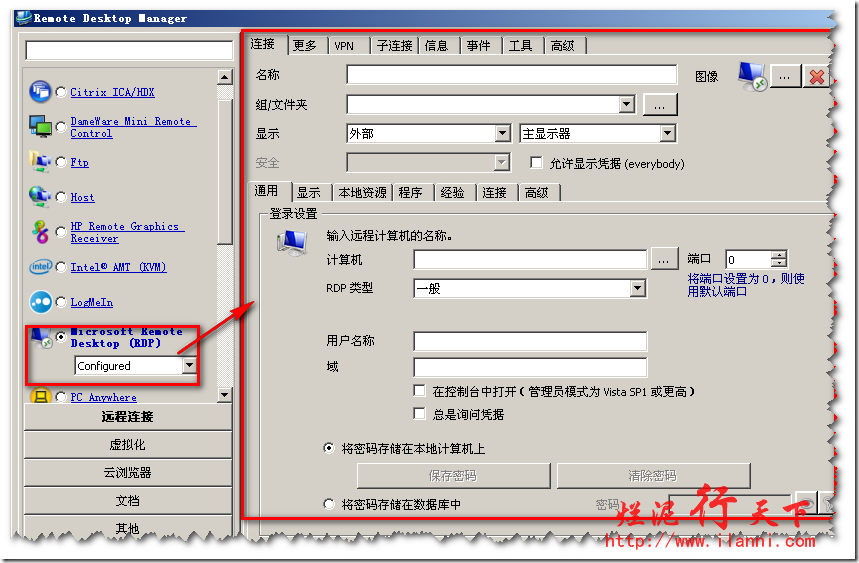Viewport: 859px width, 563px height.
Task: Check 在控制台中打开 option
Action: [420, 390]
